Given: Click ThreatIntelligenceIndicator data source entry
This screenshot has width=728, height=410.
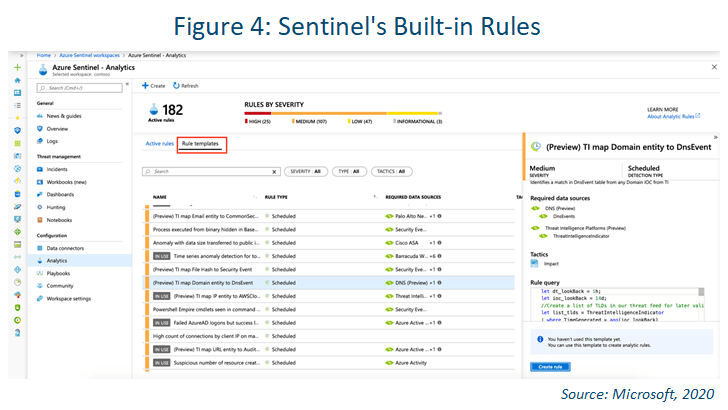Looking at the screenshot, I should (580, 236).
